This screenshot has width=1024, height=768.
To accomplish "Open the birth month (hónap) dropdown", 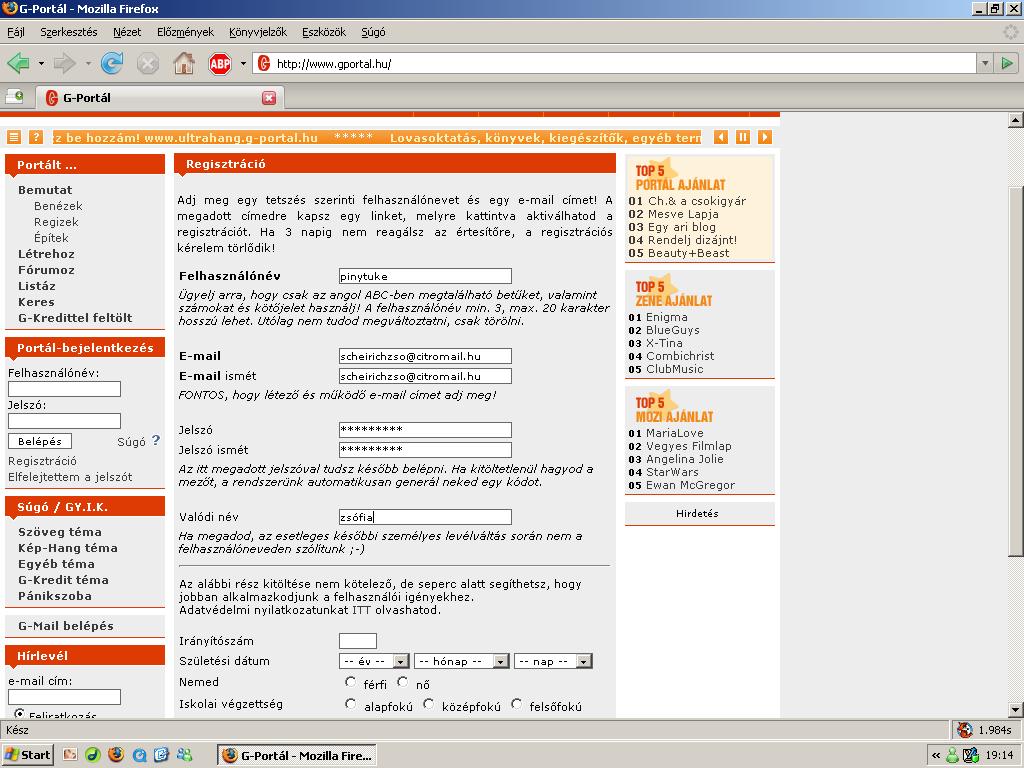I will 461,661.
